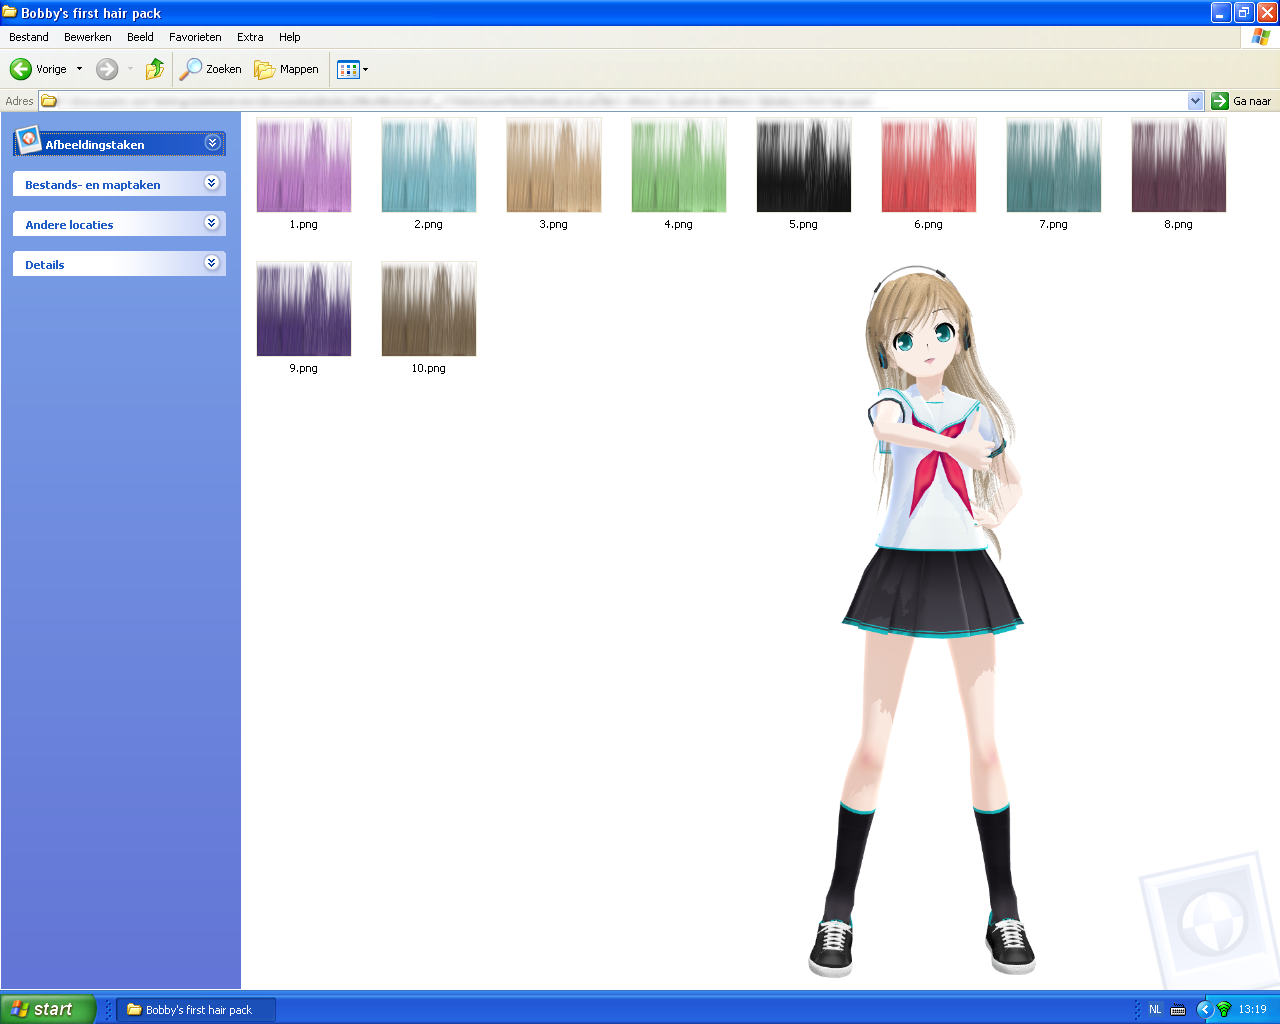
Task: Expand the Details panel
Action: [x=211, y=264]
